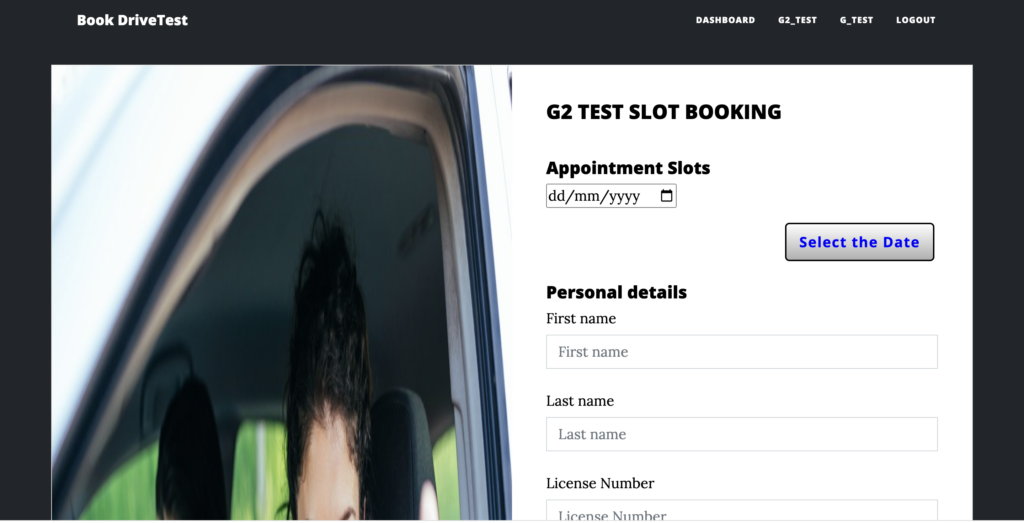The height and width of the screenshot is (523, 1024).
Task: Select the mm month segment of date
Action: (x=586, y=197)
